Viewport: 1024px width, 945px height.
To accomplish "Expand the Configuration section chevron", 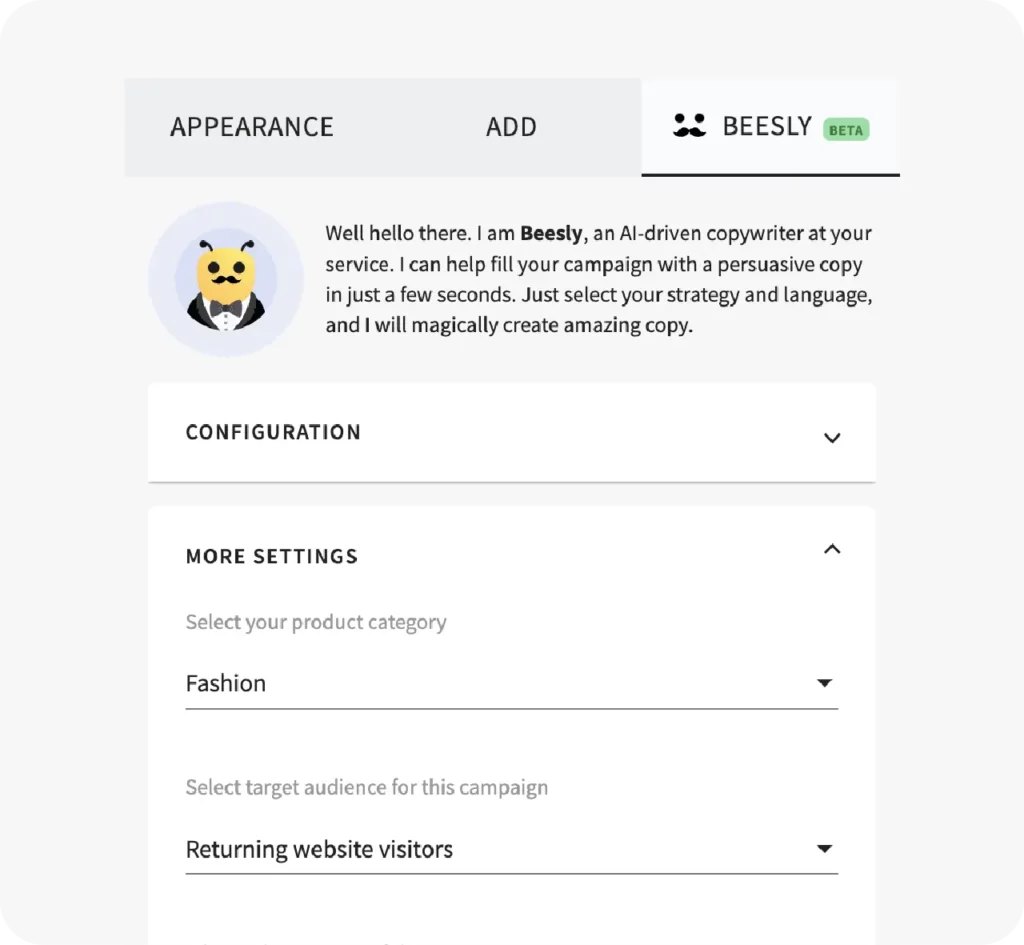I will tap(832, 438).
